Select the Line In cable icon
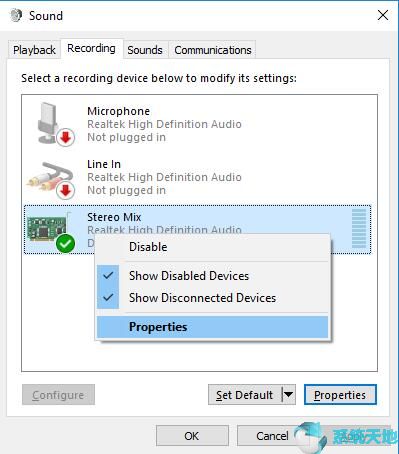 pyautogui.click(x=50, y=177)
